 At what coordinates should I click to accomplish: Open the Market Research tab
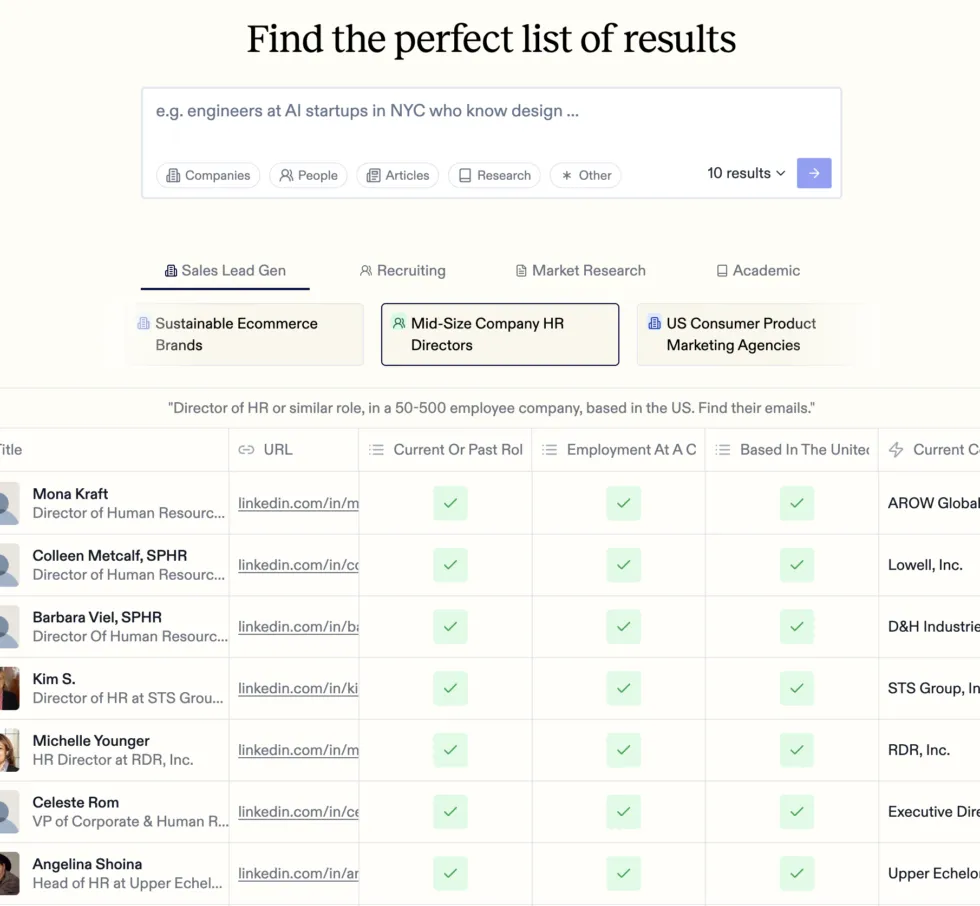pyautogui.click(x=580, y=270)
